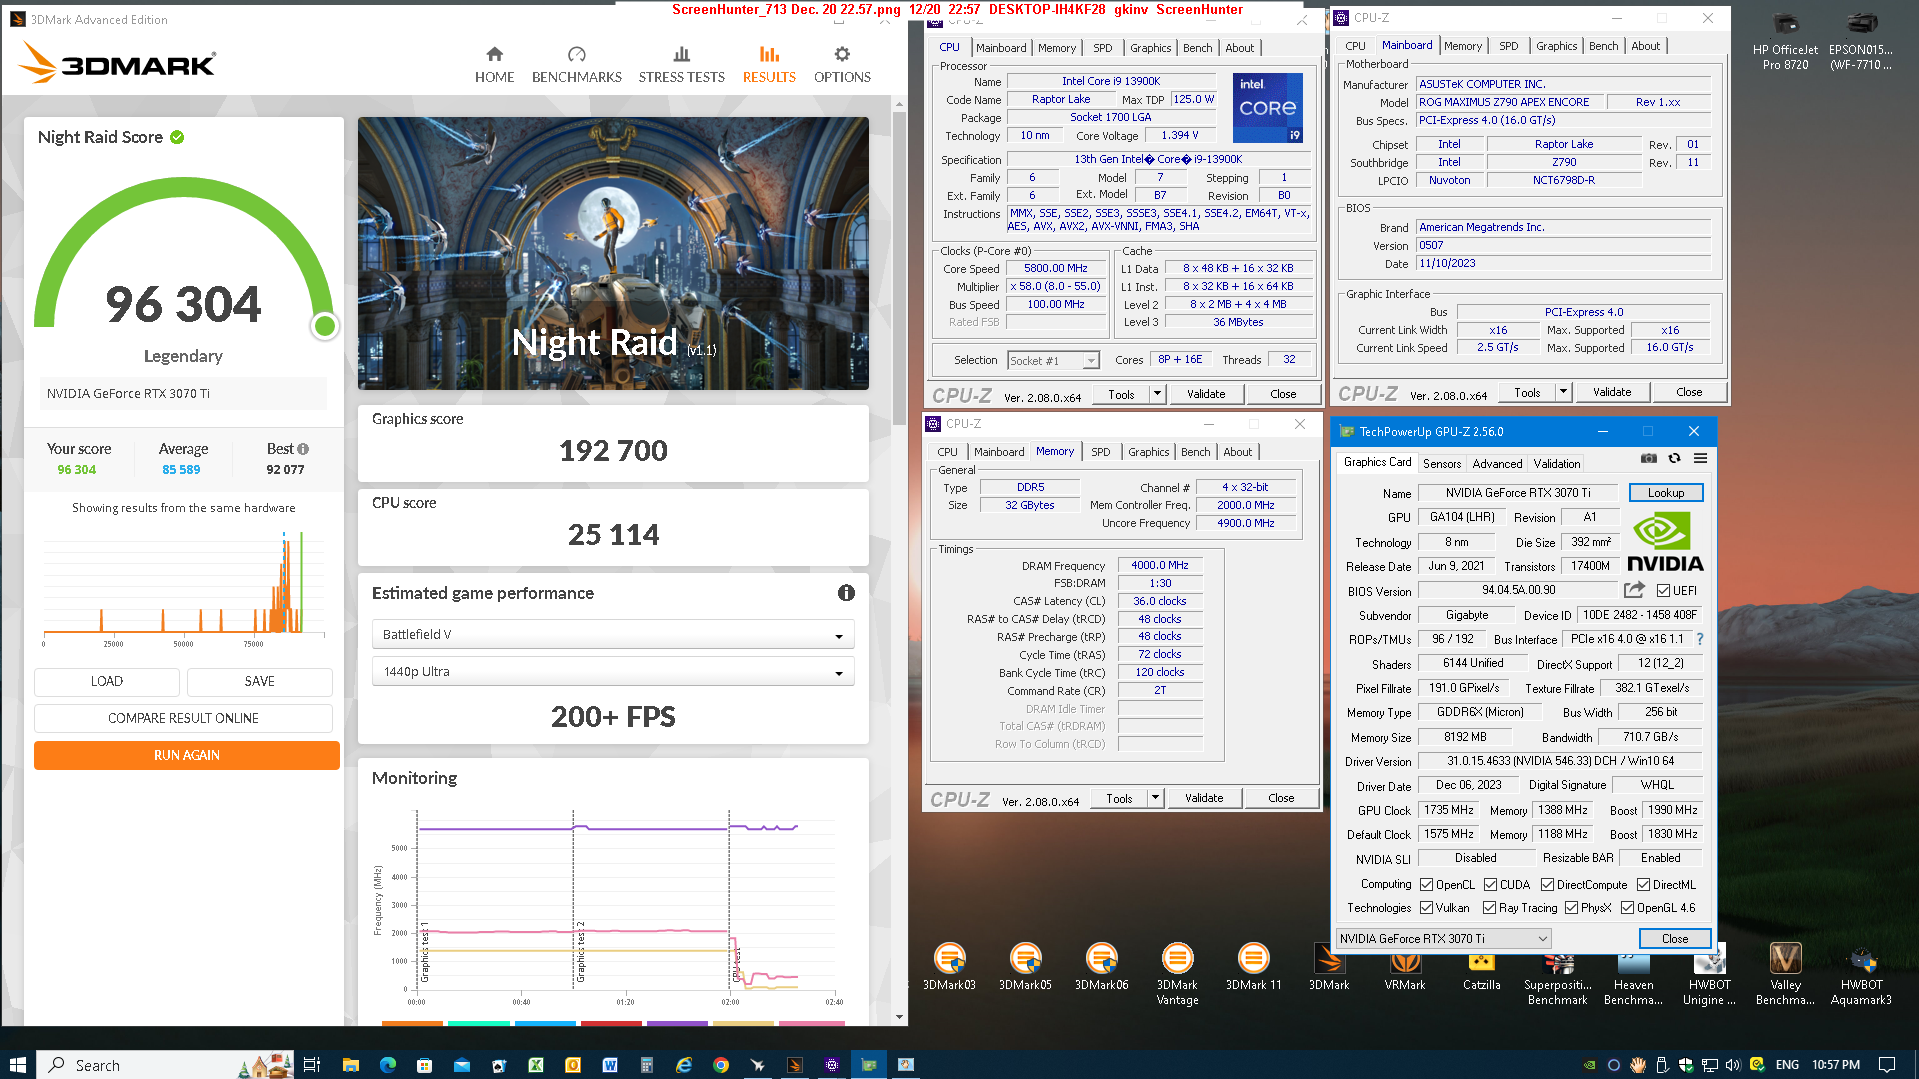The image size is (1919, 1079).
Task: Open the 3DMark Vantage desktop shortcut
Action: [x=1177, y=974]
